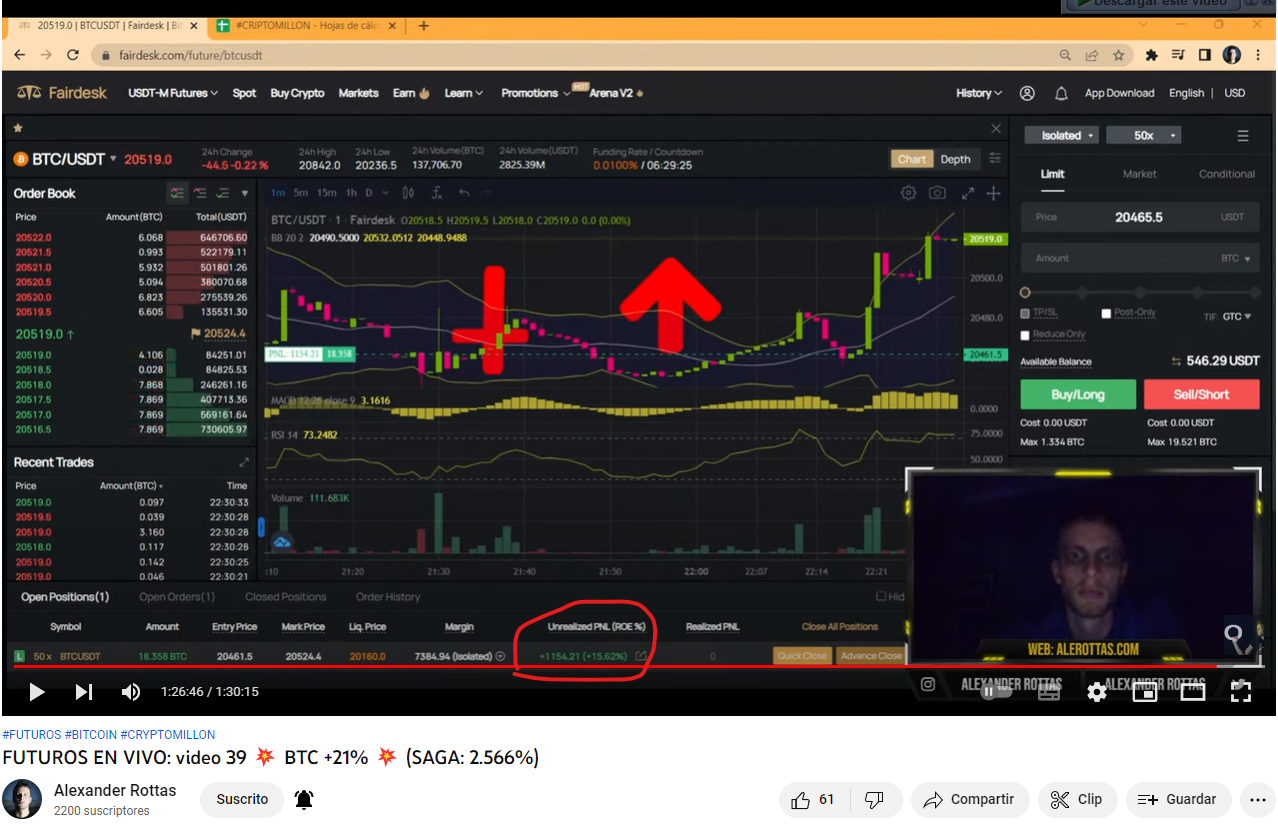The width and height of the screenshot is (1278, 831).
Task: Play the YouTube video
Action: click(36, 691)
